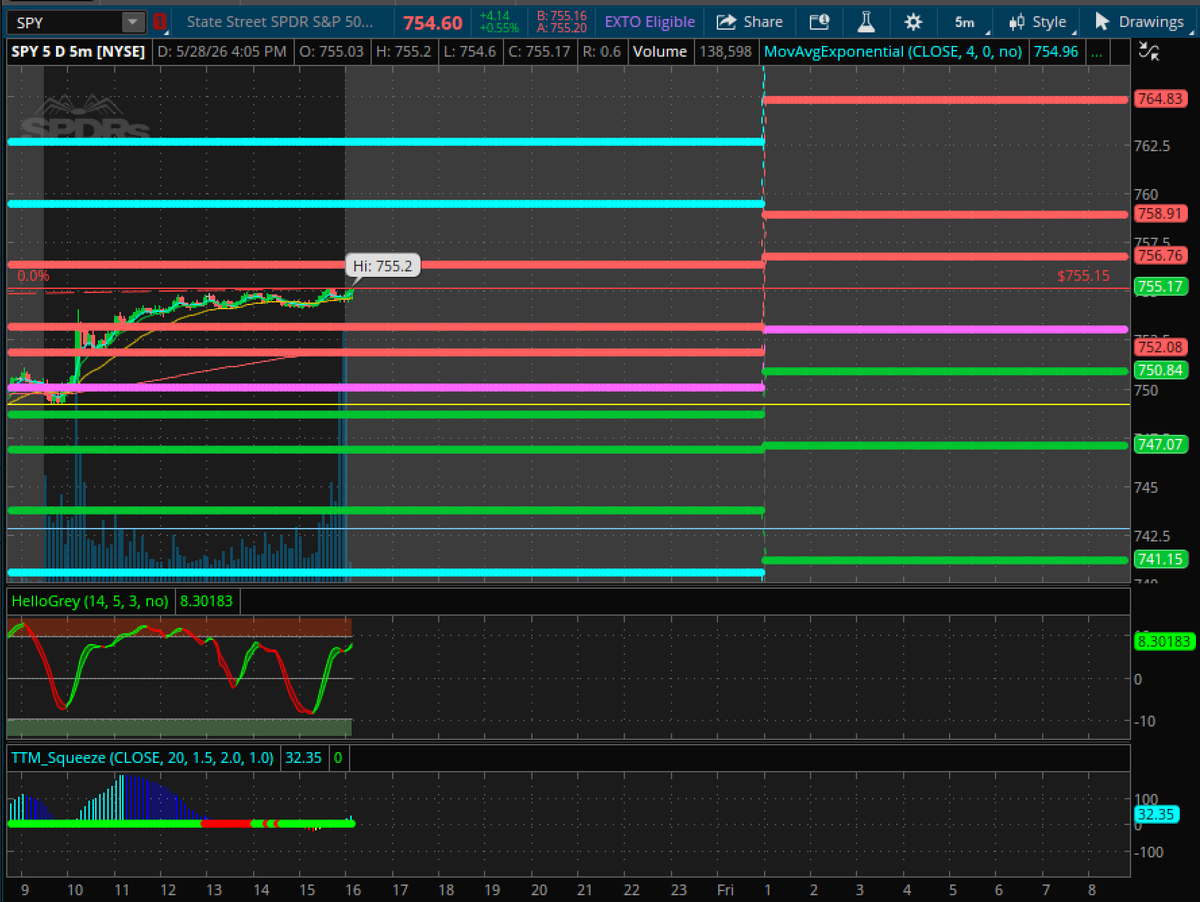This screenshot has width=1200, height=902.
Task: Click the cursor icon on Drawings
Action: click(1102, 22)
